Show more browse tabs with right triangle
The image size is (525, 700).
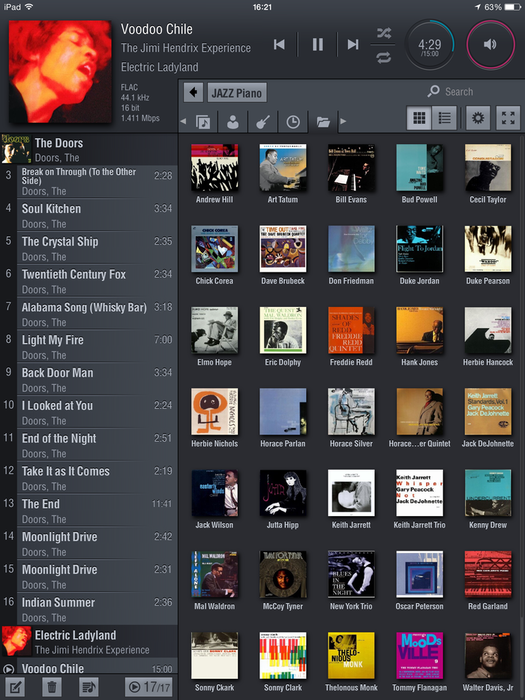pos(343,121)
